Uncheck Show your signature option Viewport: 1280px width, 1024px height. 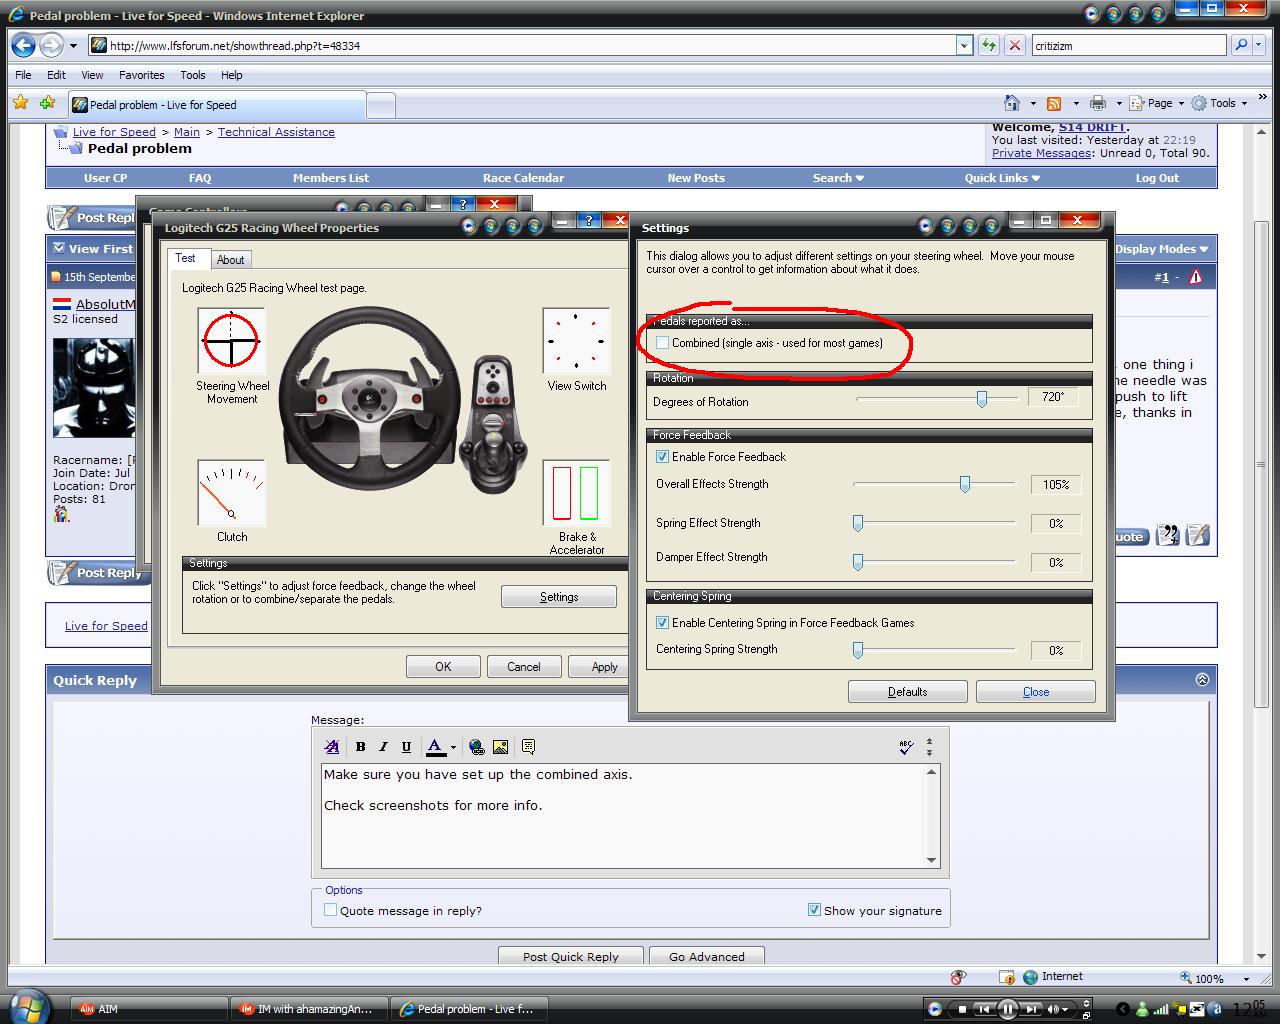click(x=814, y=910)
